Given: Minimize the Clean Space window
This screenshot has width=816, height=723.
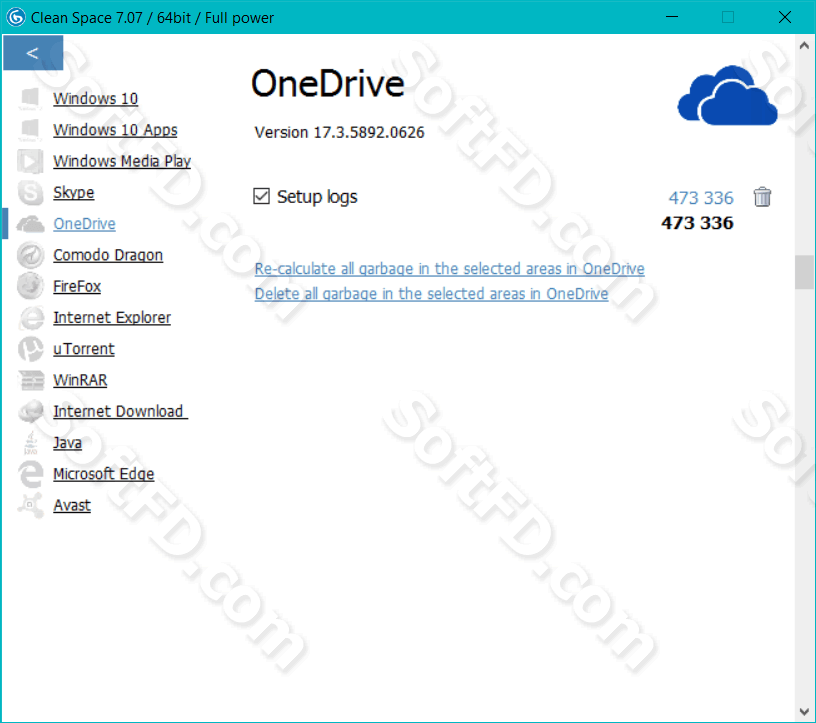Looking at the screenshot, I should tap(672, 17).
